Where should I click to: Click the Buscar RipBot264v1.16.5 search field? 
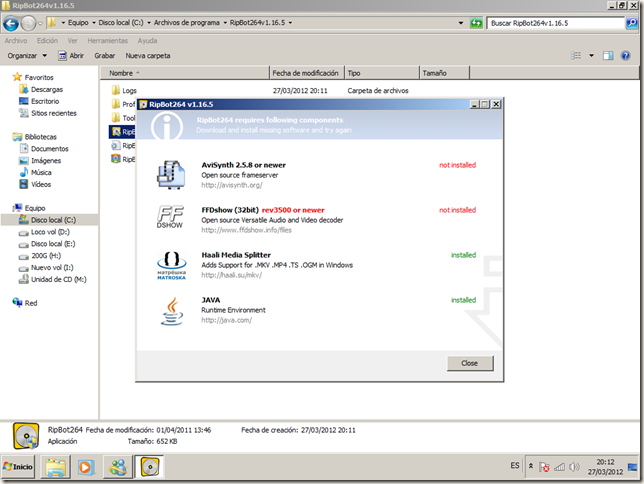[x=557, y=23]
